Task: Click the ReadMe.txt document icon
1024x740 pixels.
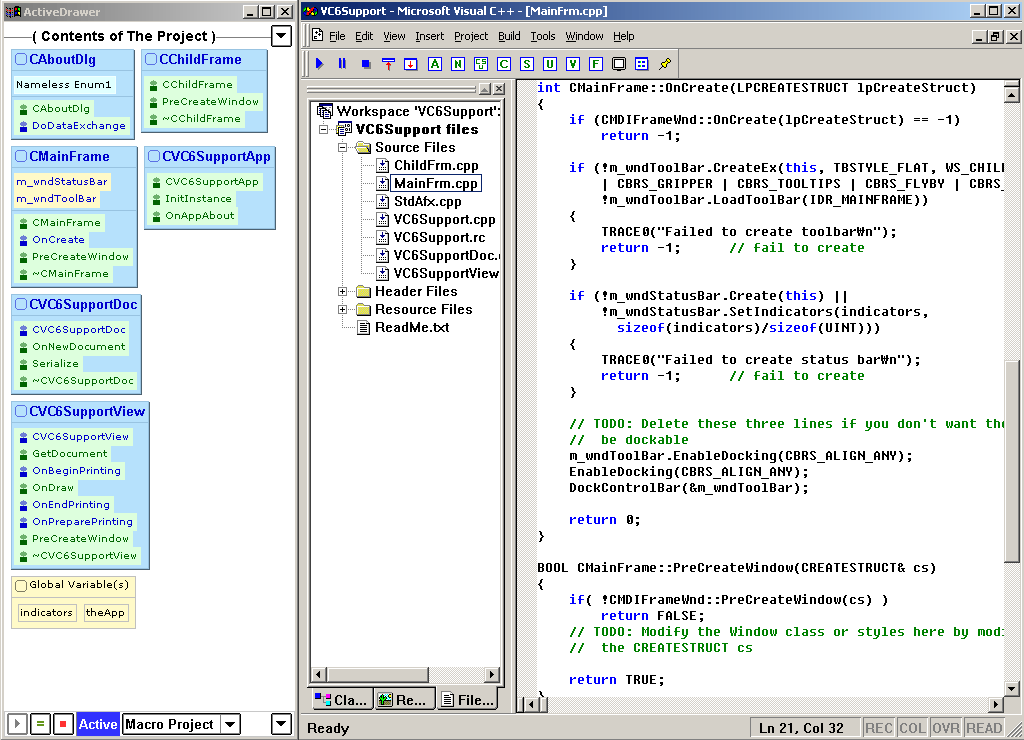Action: (x=364, y=328)
